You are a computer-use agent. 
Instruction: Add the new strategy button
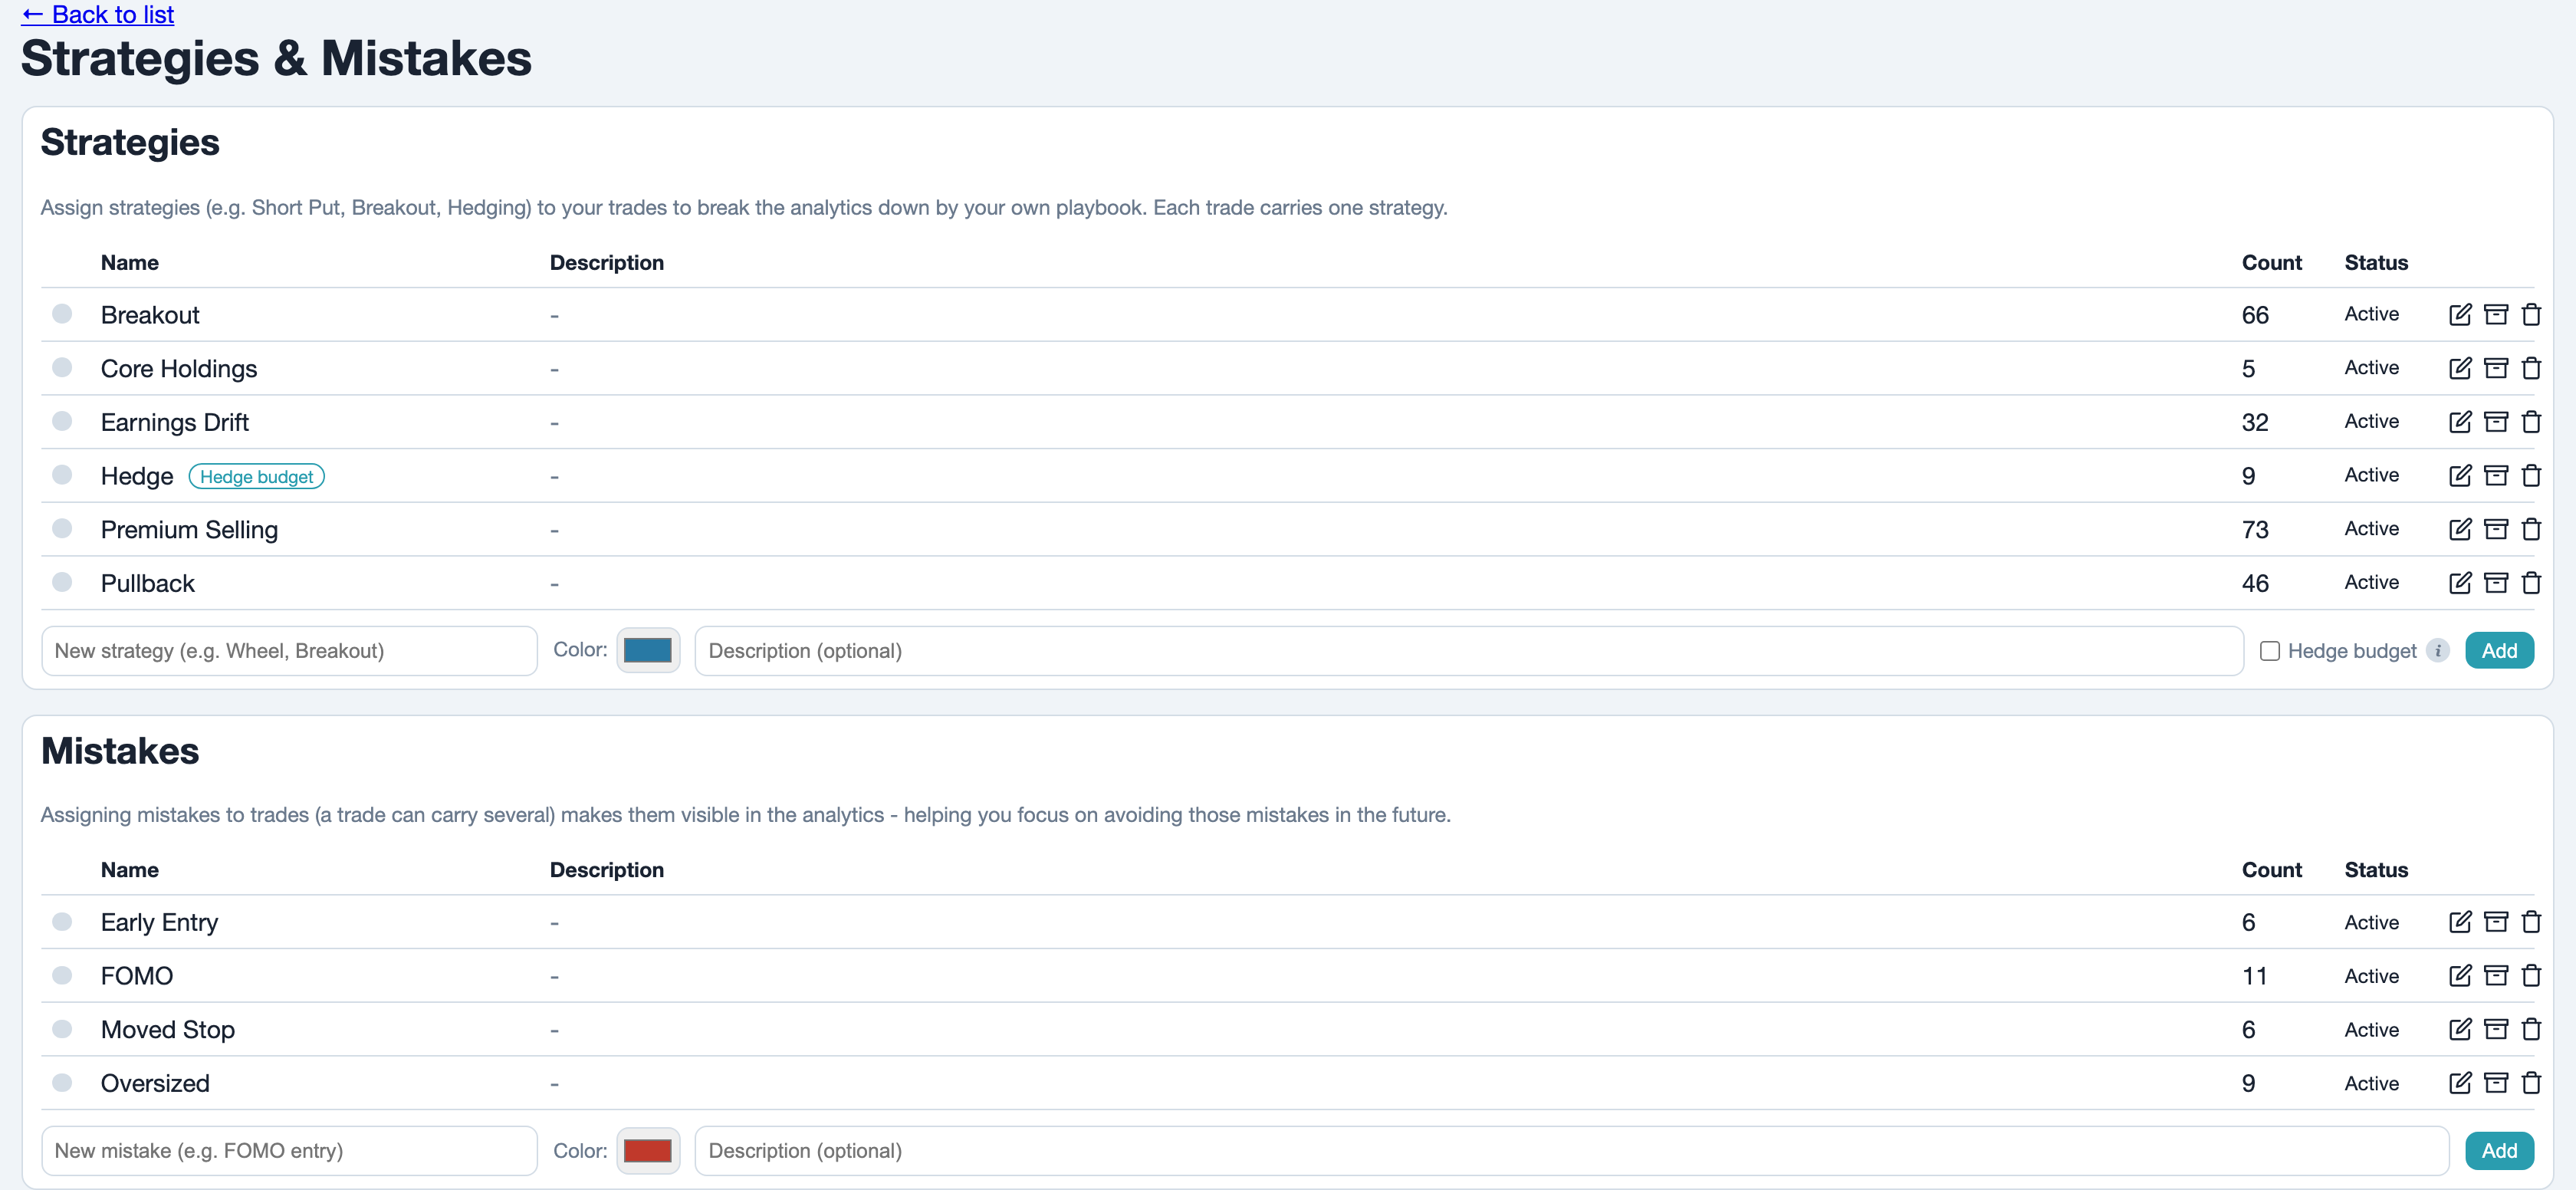[2499, 651]
